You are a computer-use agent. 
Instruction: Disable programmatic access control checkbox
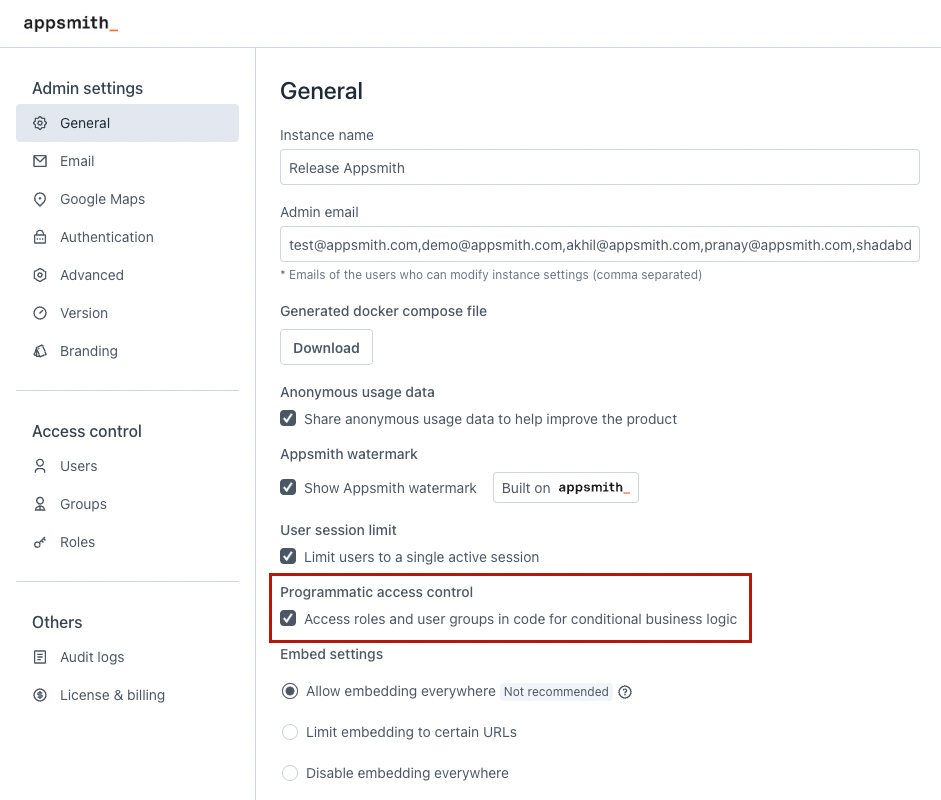point(288,618)
